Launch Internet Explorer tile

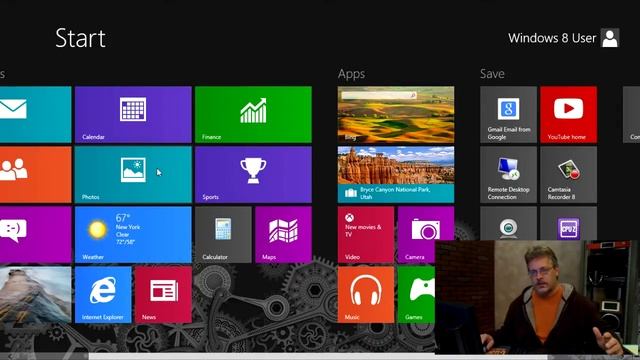[103, 294]
